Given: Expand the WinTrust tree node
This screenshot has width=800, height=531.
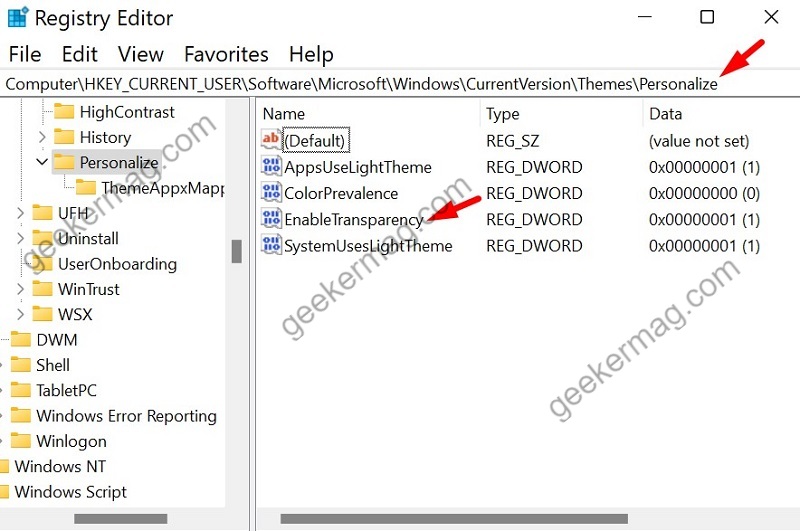Looking at the screenshot, I should [20, 289].
